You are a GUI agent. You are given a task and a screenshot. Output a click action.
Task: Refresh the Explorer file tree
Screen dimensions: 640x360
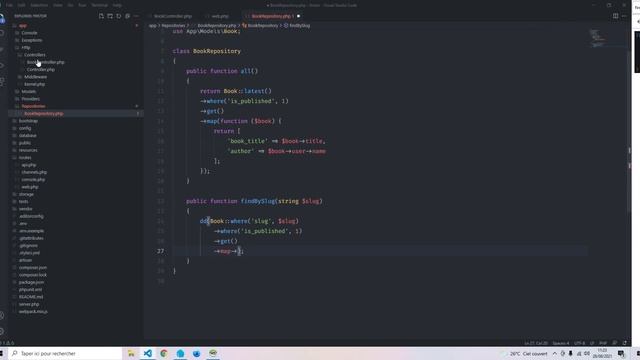click(x=118, y=16)
